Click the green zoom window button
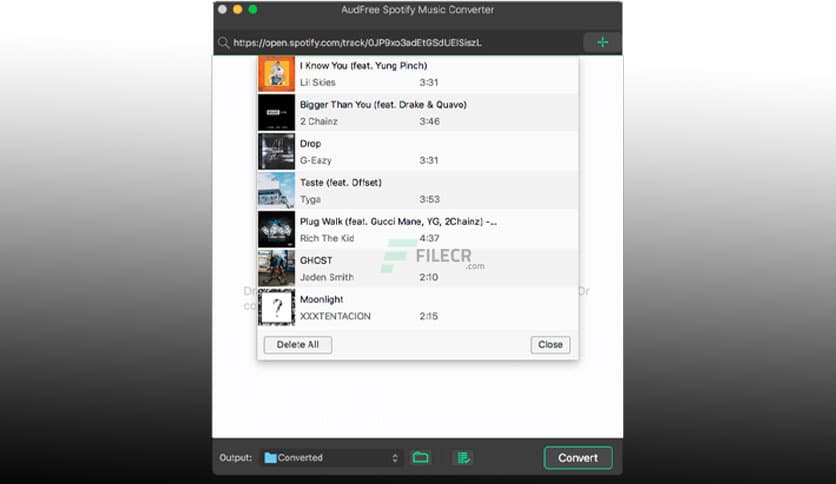This screenshot has height=484, width=836. [253, 9]
